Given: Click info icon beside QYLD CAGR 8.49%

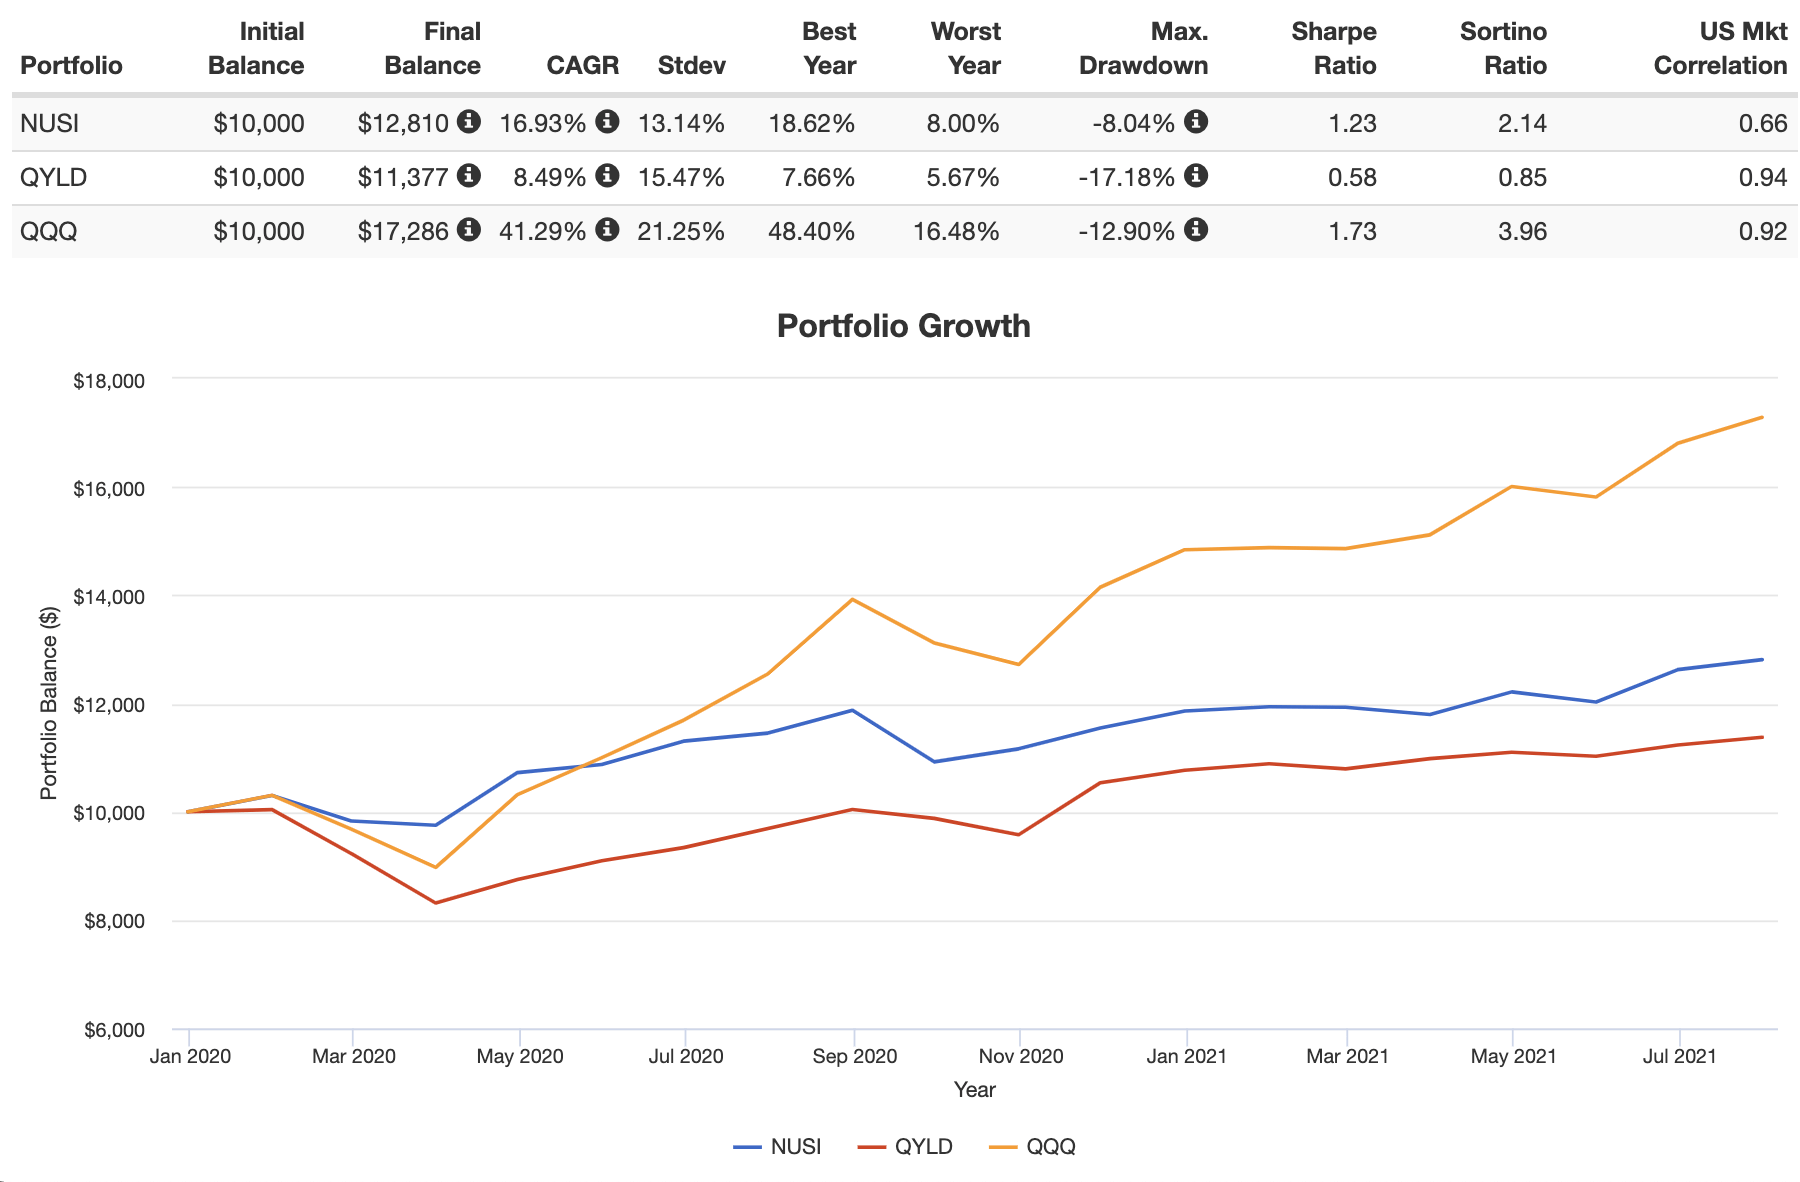Looking at the screenshot, I should tap(607, 176).
